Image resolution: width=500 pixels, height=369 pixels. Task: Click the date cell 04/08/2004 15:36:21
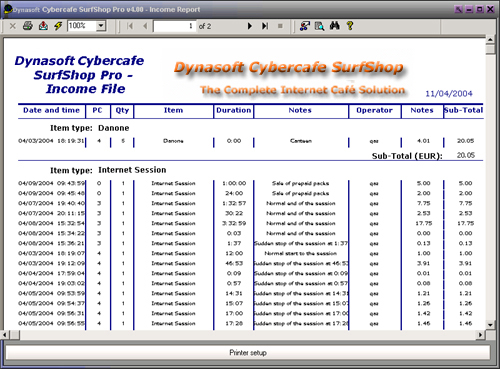point(51,243)
